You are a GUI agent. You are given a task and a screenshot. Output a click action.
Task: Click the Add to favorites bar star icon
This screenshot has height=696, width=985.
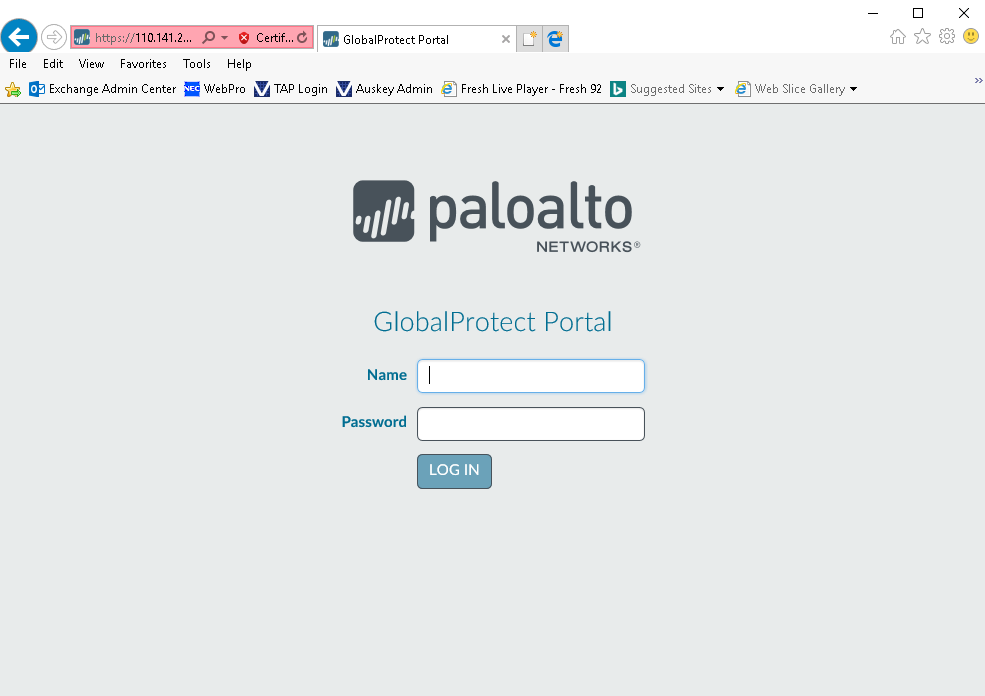(13, 89)
